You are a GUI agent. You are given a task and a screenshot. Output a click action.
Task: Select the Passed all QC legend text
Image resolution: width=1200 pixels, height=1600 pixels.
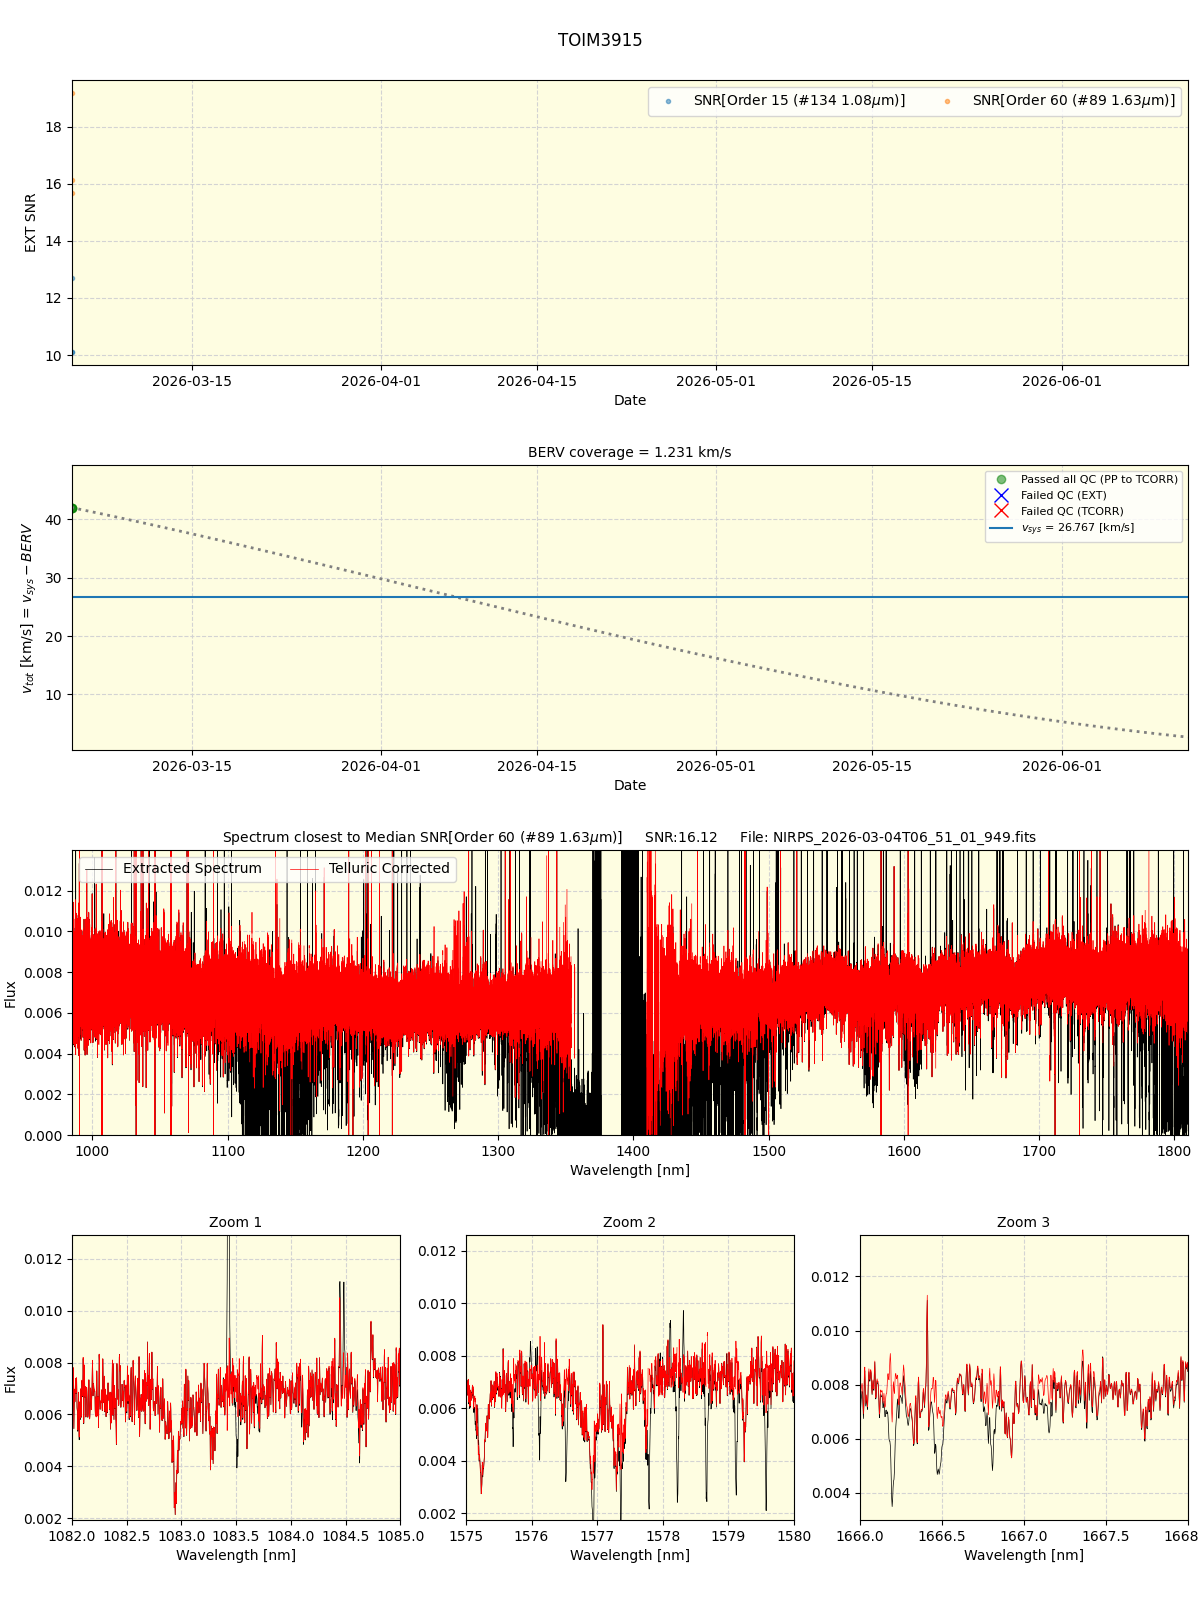tap(1099, 480)
